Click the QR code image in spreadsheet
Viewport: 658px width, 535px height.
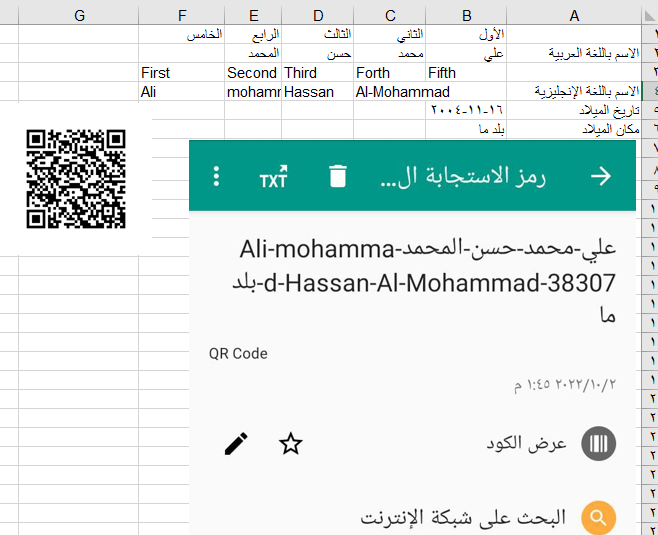point(75,179)
